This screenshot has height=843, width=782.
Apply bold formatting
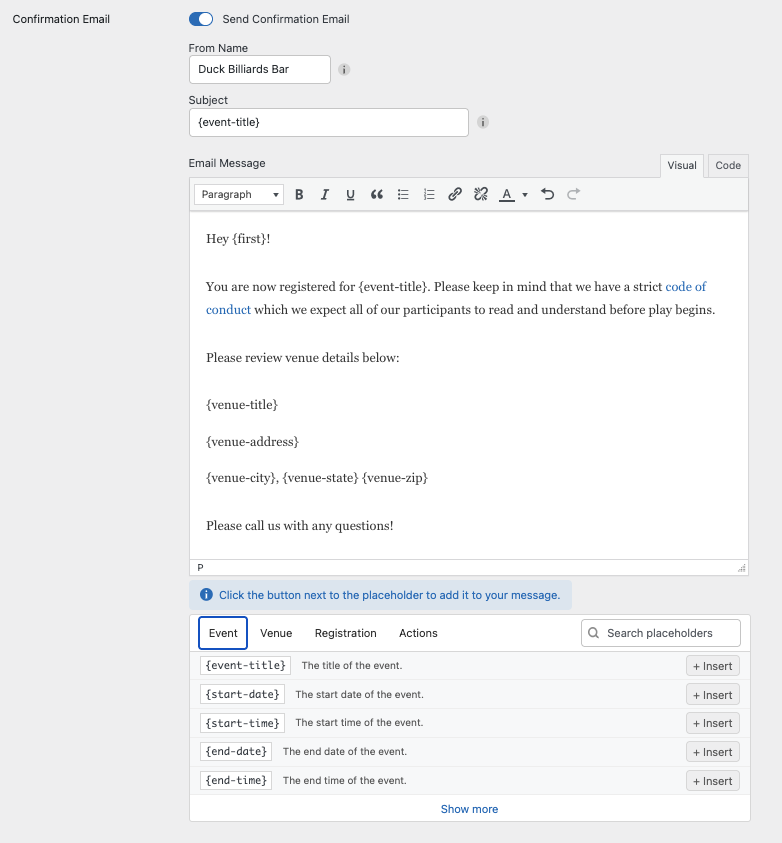[x=299, y=195]
